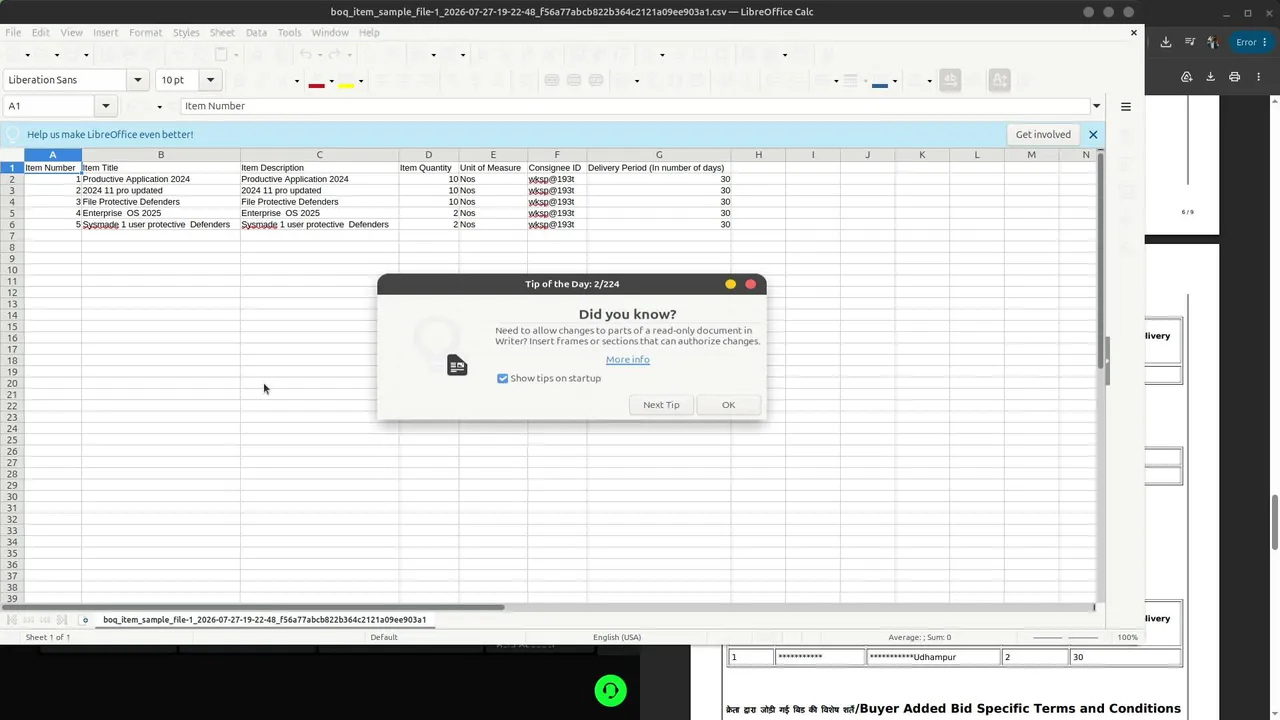Viewport: 1280px width, 720px height.
Task: Click the Get involved button
Action: click(1043, 134)
